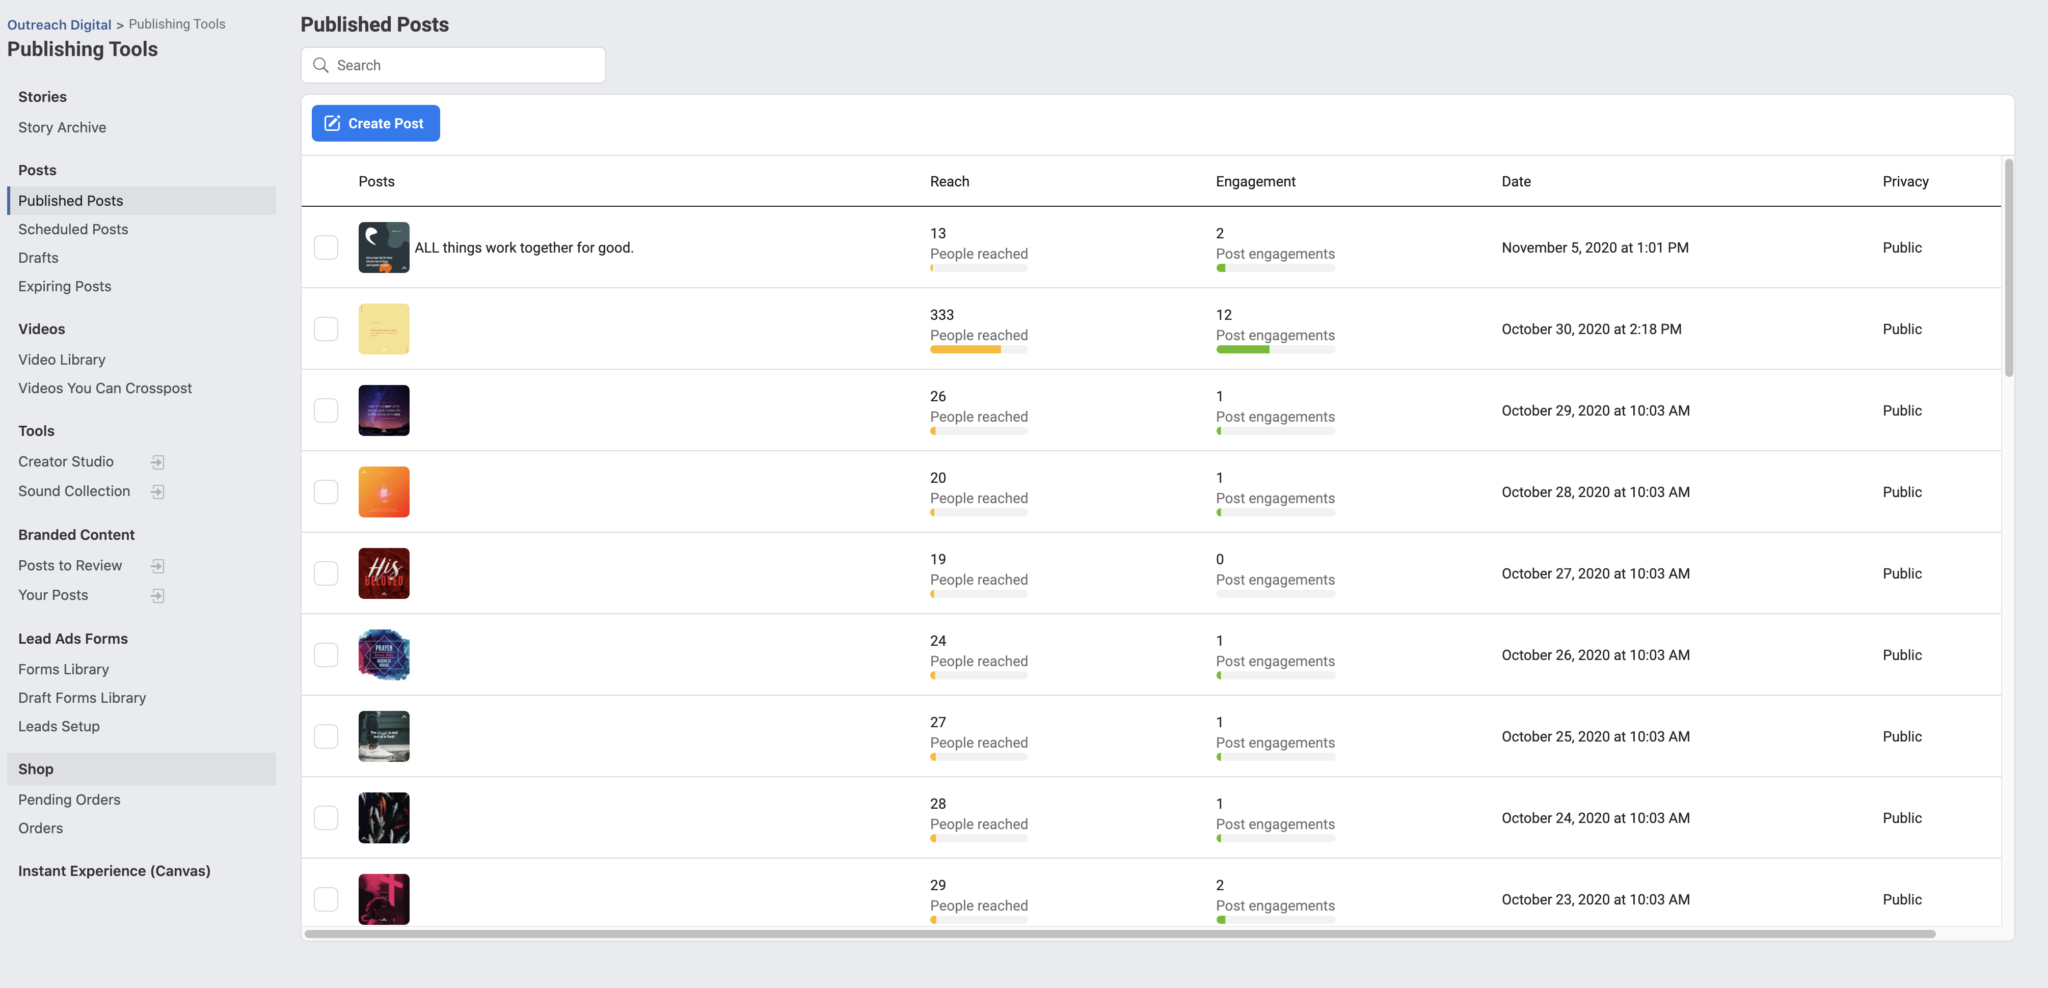Viewport: 2048px width, 988px height.
Task: Click the open icon next to Sound Collection
Action: [x=157, y=492]
